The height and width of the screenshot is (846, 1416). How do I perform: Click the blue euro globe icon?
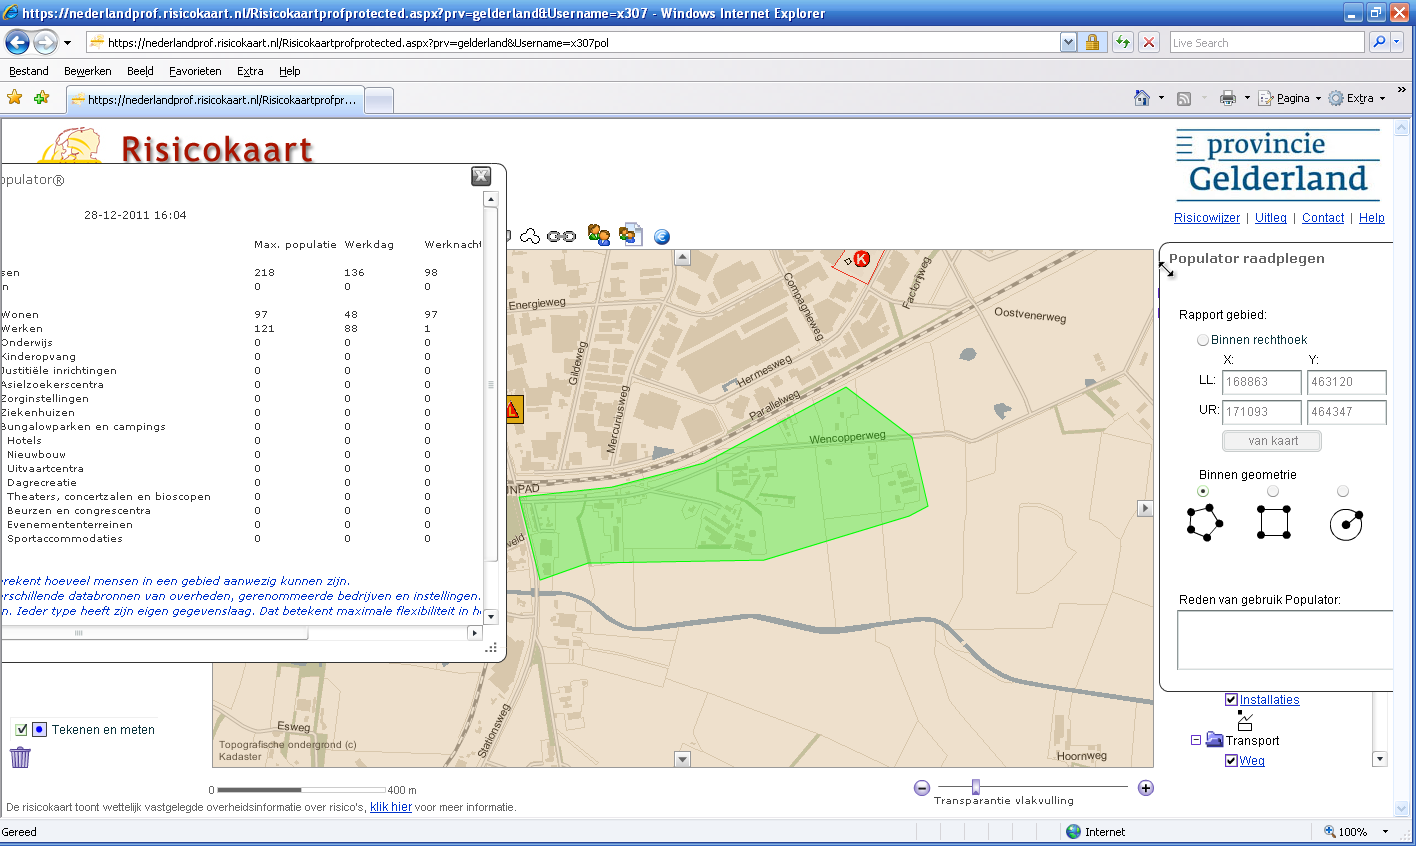point(662,237)
